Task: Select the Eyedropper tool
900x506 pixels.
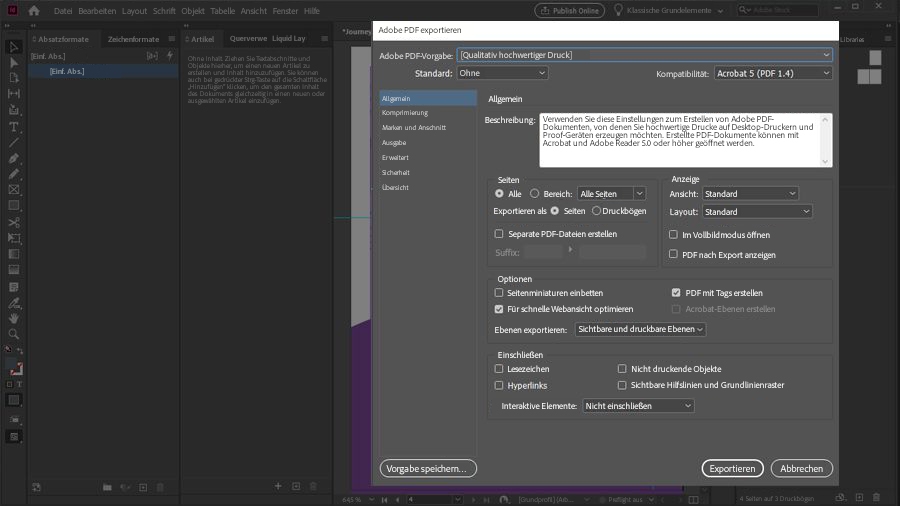Action: (x=14, y=302)
